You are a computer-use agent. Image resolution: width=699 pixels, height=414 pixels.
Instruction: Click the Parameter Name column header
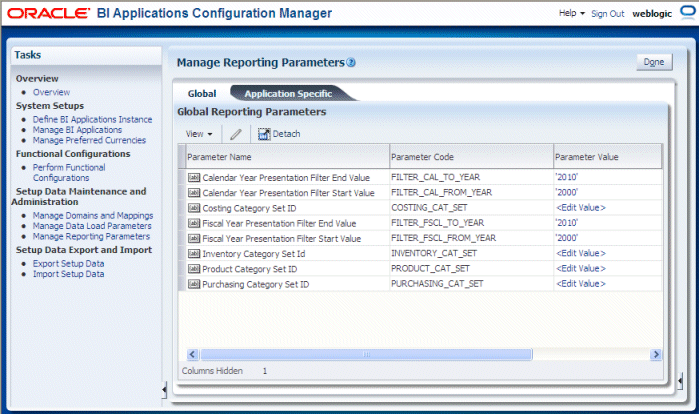pos(288,156)
